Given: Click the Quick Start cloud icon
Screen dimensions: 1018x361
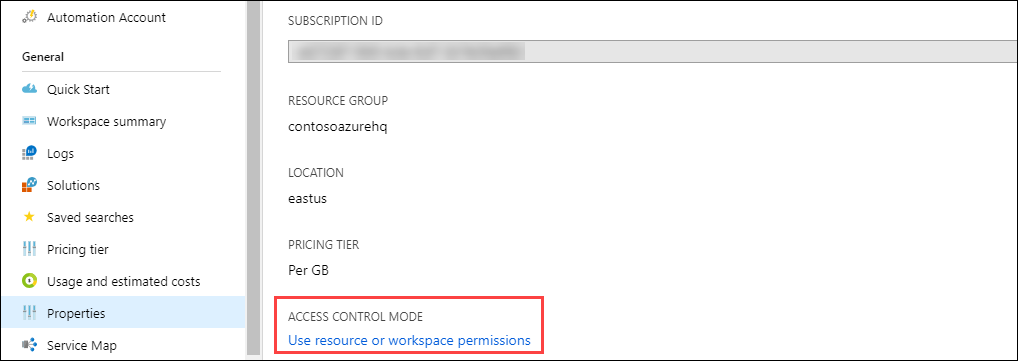Looking at the screenshot, I should [x=30, y=89].
